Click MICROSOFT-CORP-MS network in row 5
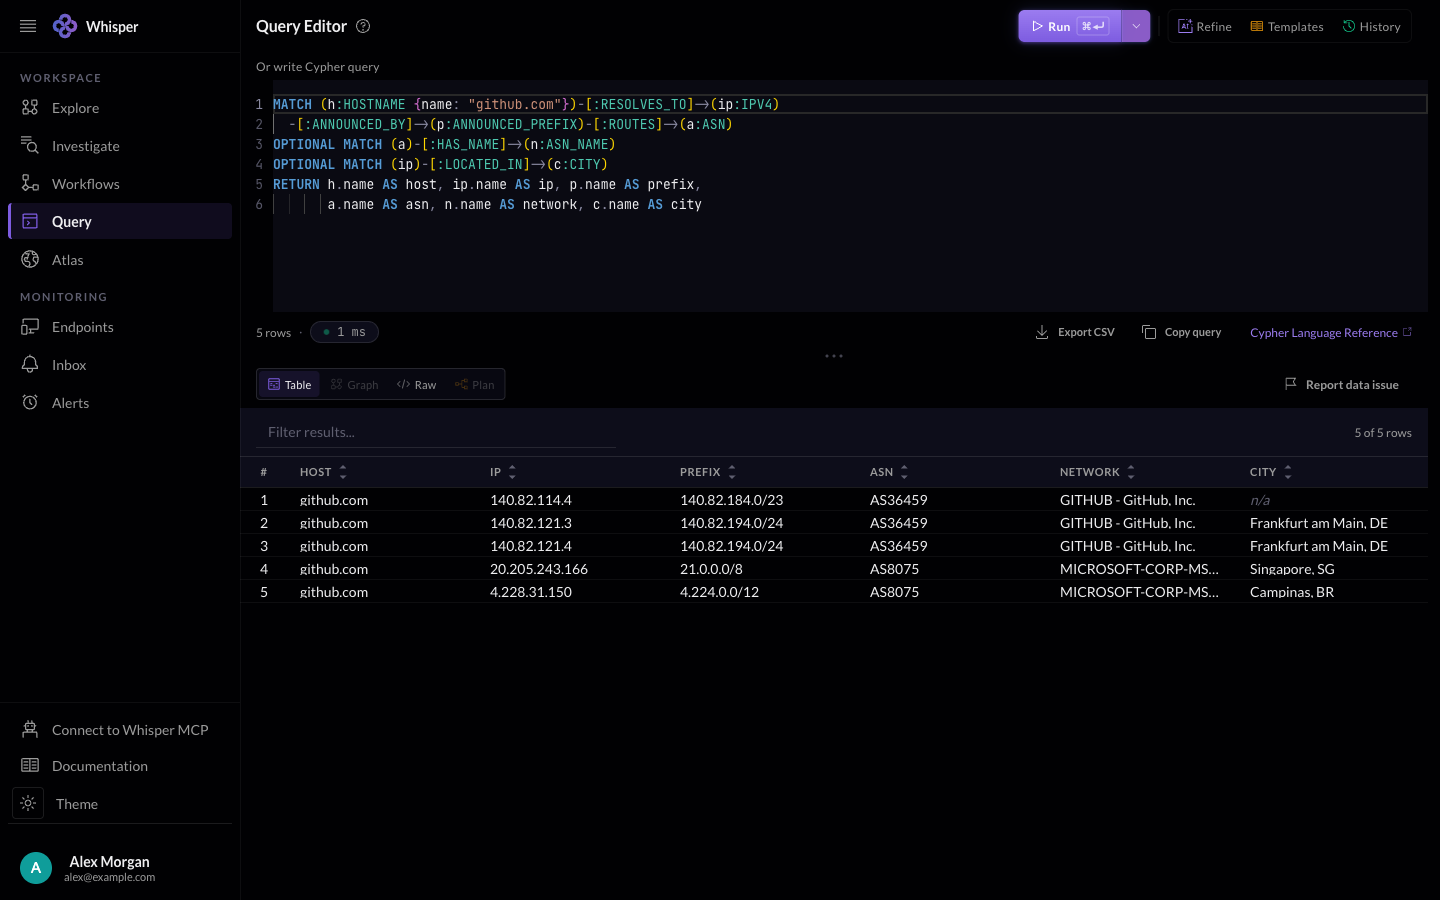 click(1139, 592)
